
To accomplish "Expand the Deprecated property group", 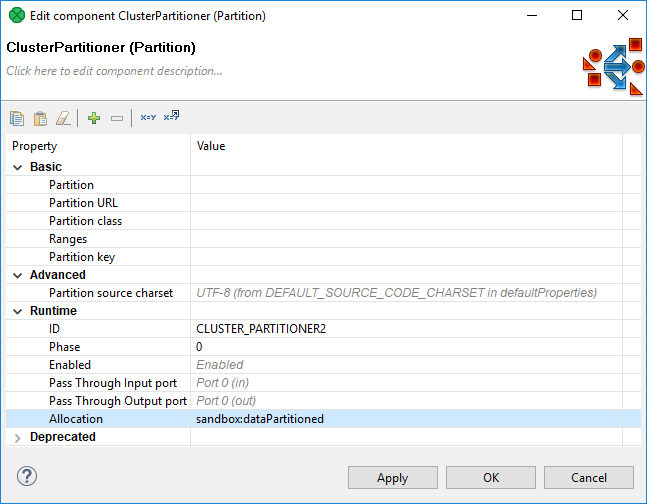I will pos(17,437).
